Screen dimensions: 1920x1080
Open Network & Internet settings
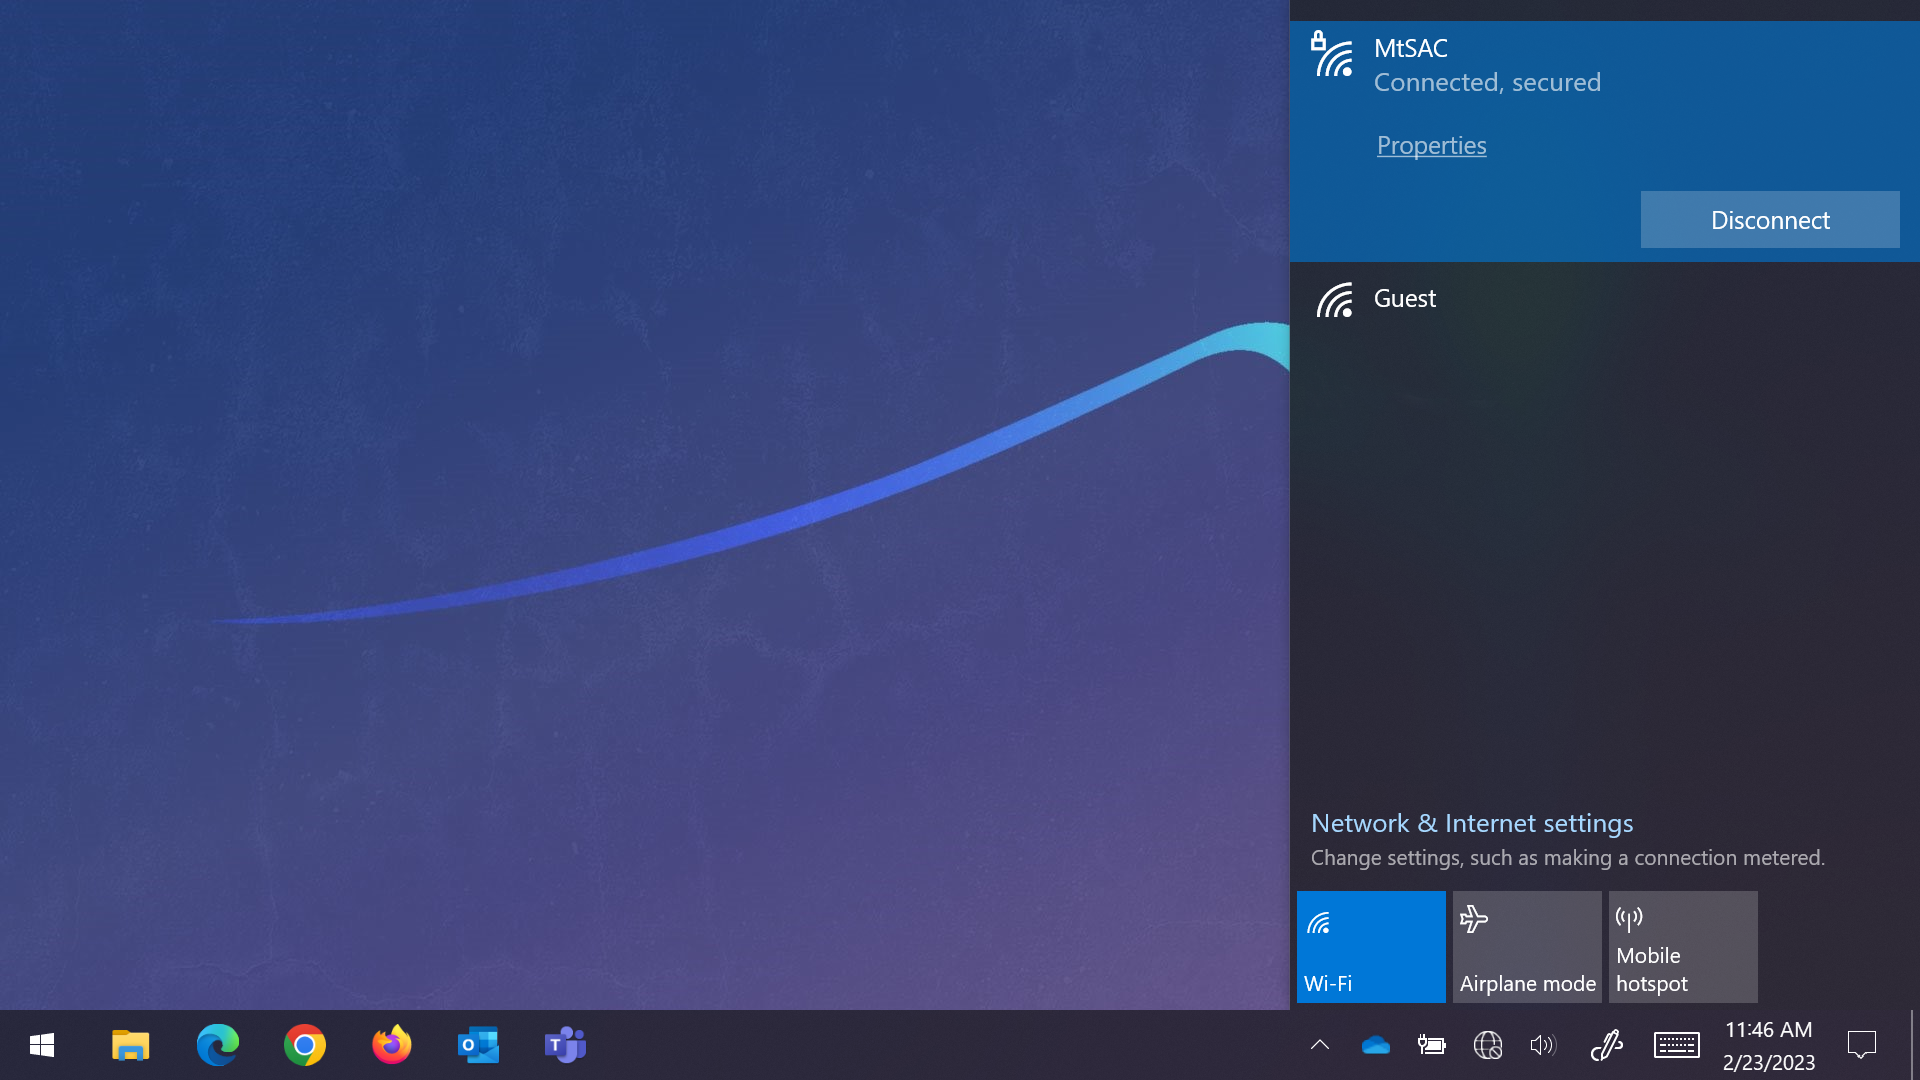tap(1472, 822)
